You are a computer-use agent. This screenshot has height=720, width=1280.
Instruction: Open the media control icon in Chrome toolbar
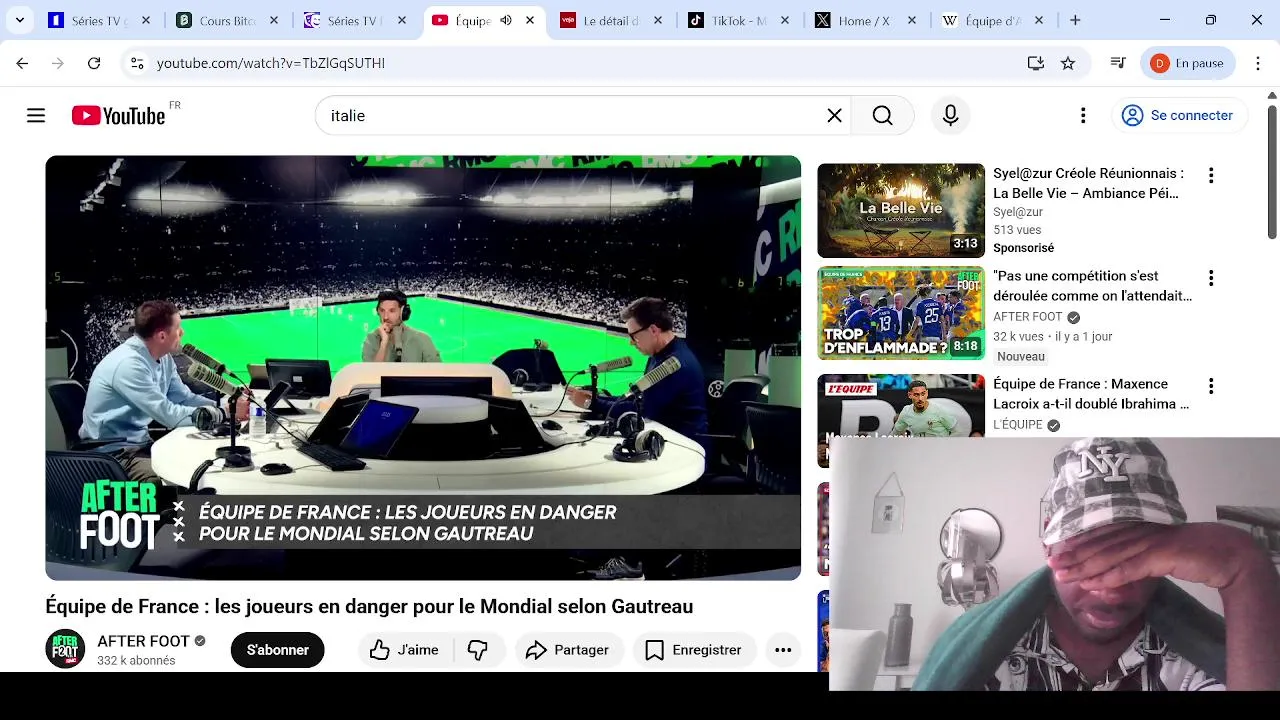(x=1118, y=63)
